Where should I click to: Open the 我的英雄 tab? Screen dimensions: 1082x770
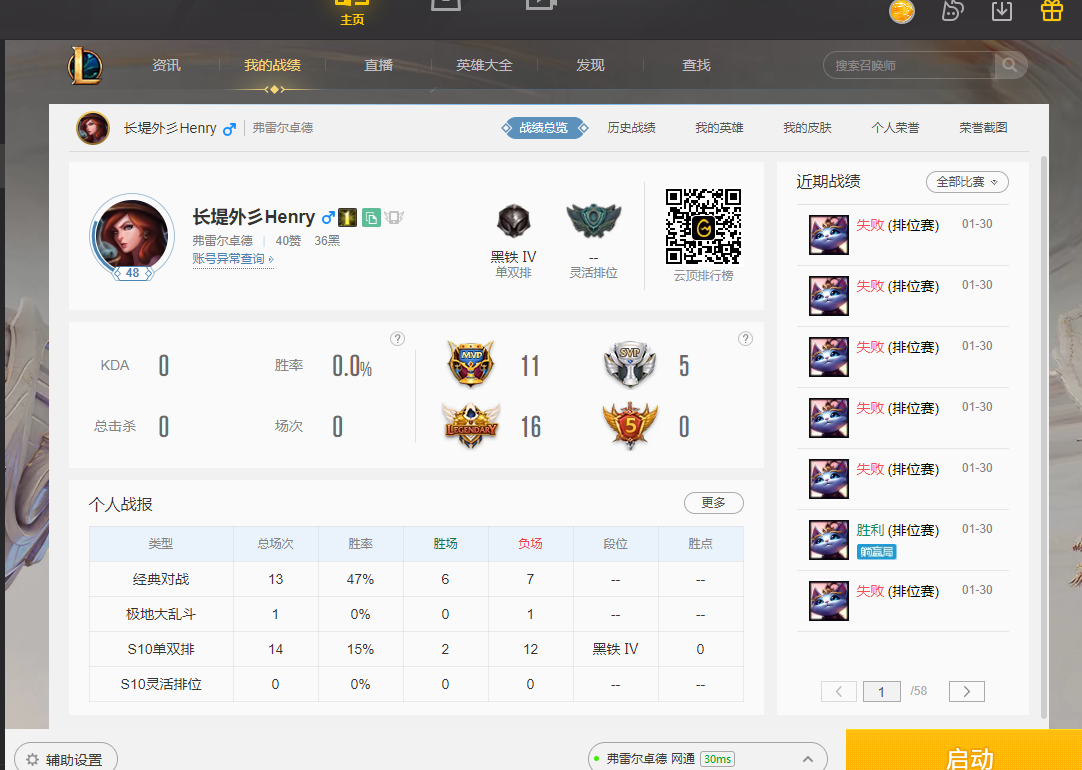[719, 128]
